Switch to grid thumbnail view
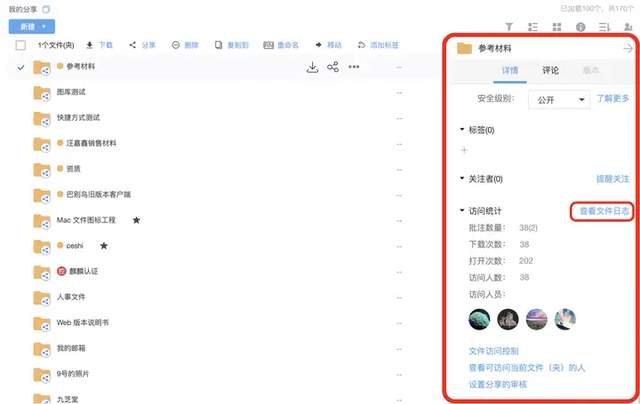The width and height of the screenshot is (640, 404). click(557, 27)
